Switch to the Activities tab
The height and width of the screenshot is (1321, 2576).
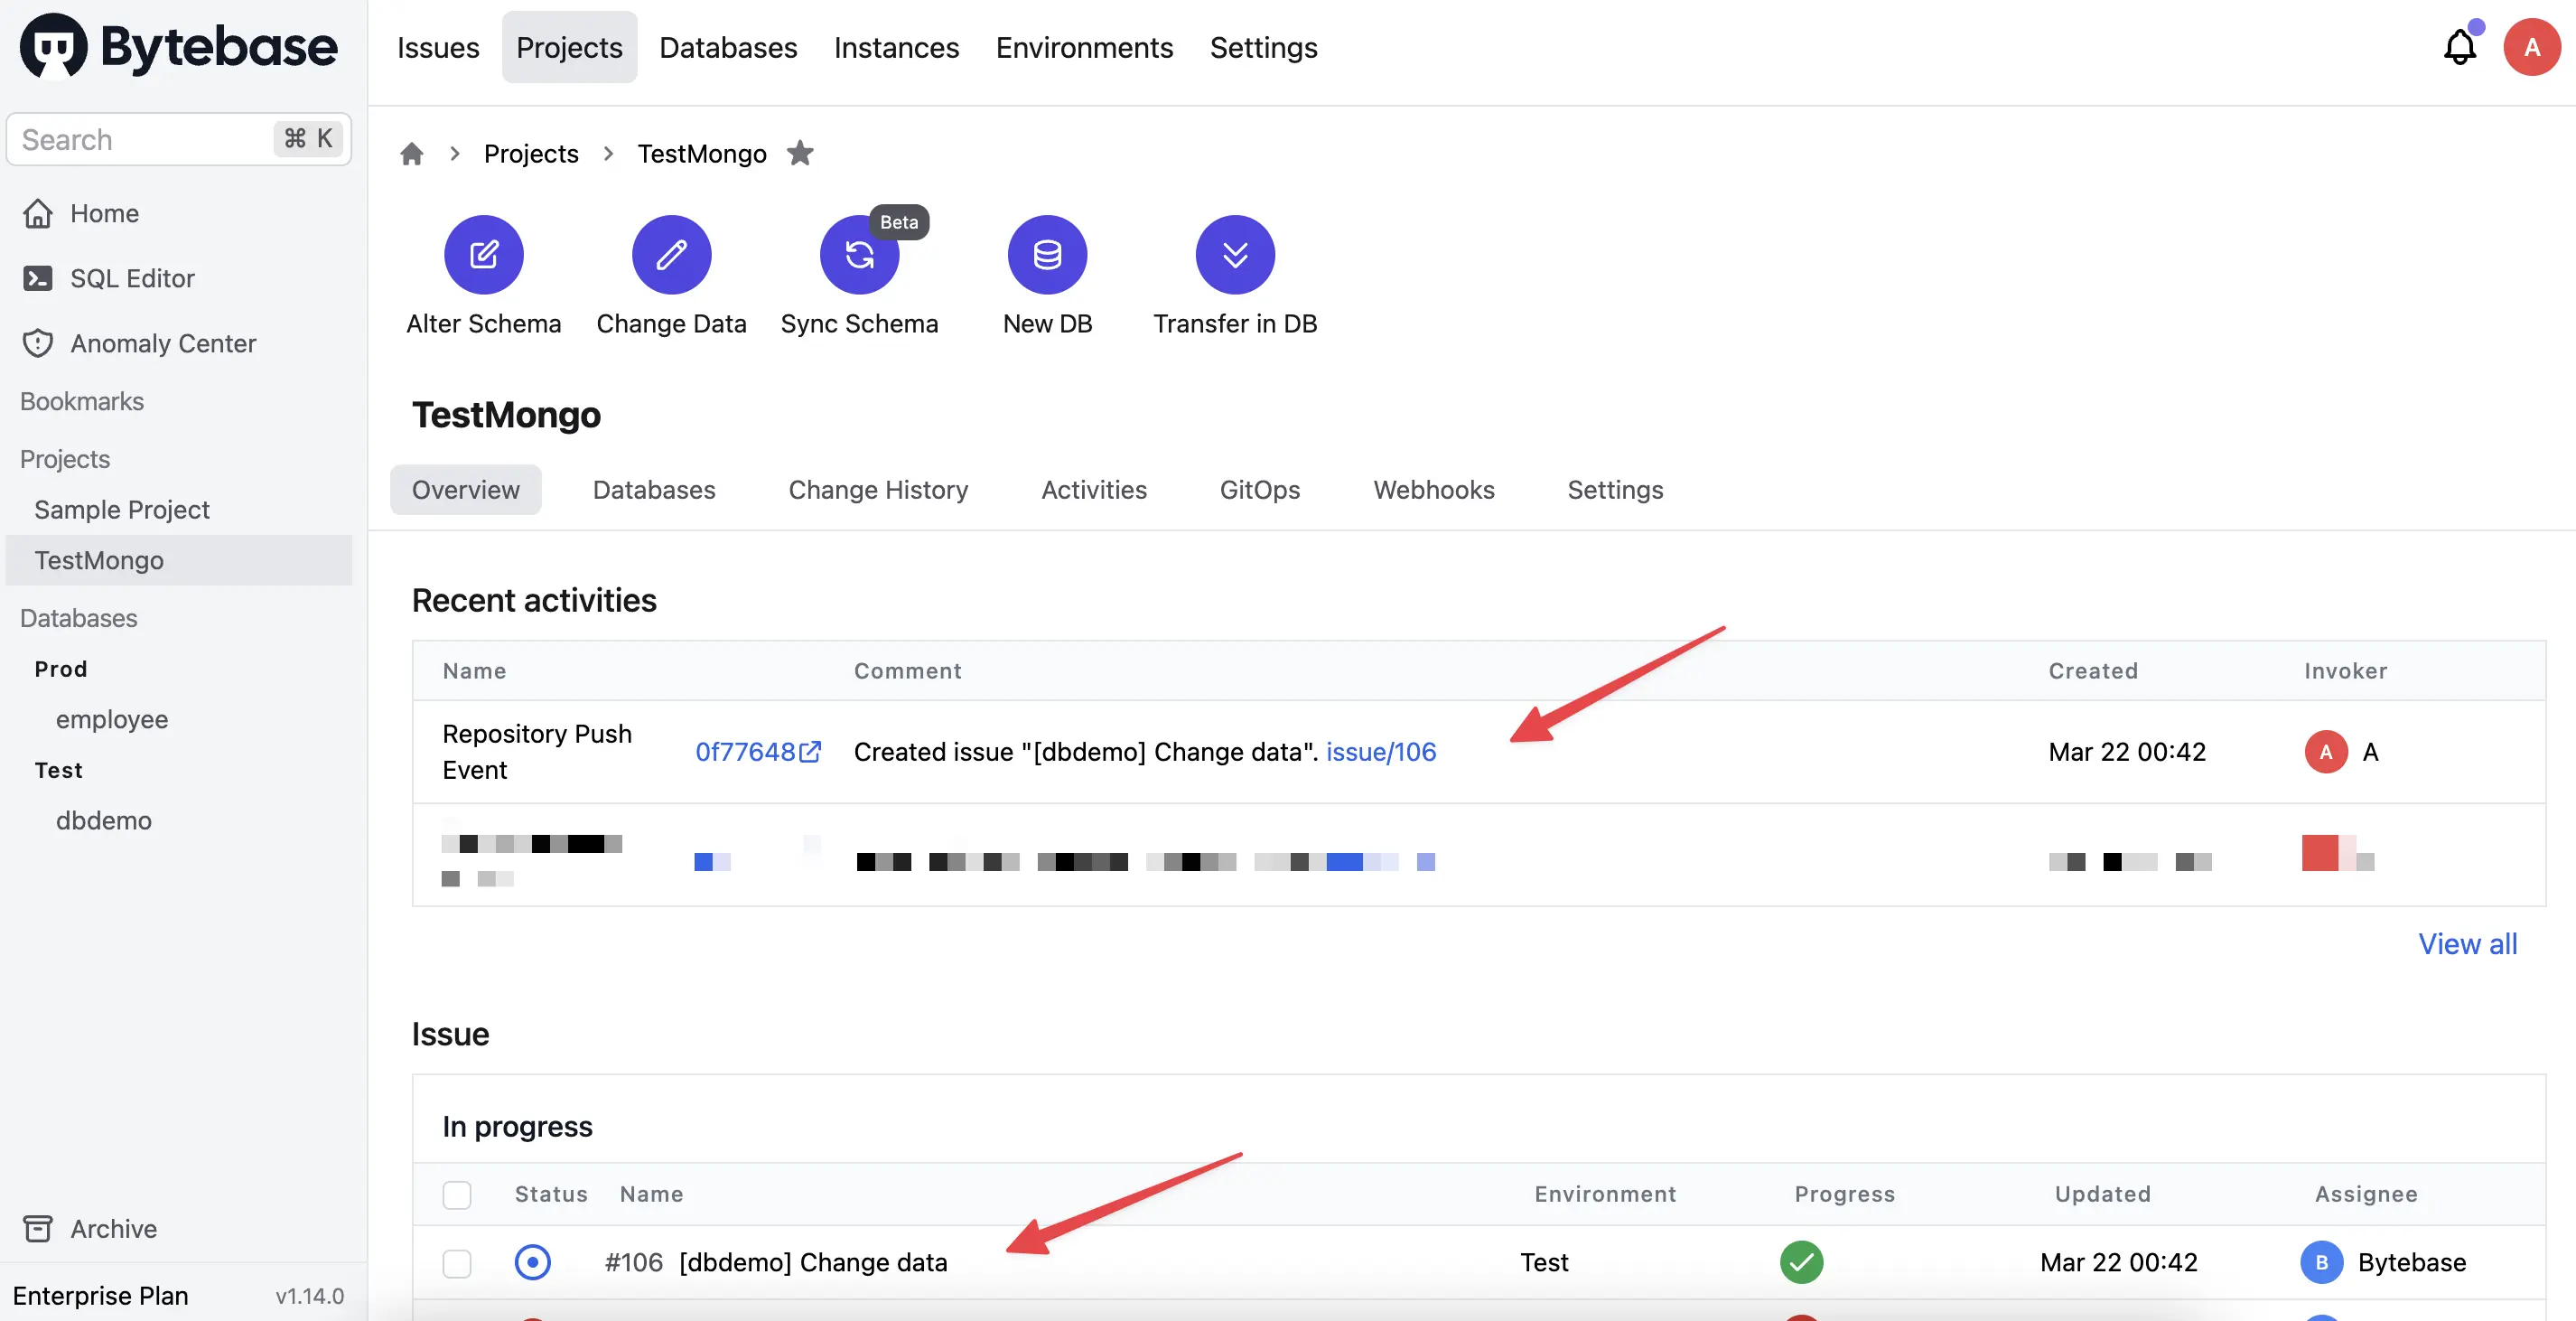point(1093,490)
